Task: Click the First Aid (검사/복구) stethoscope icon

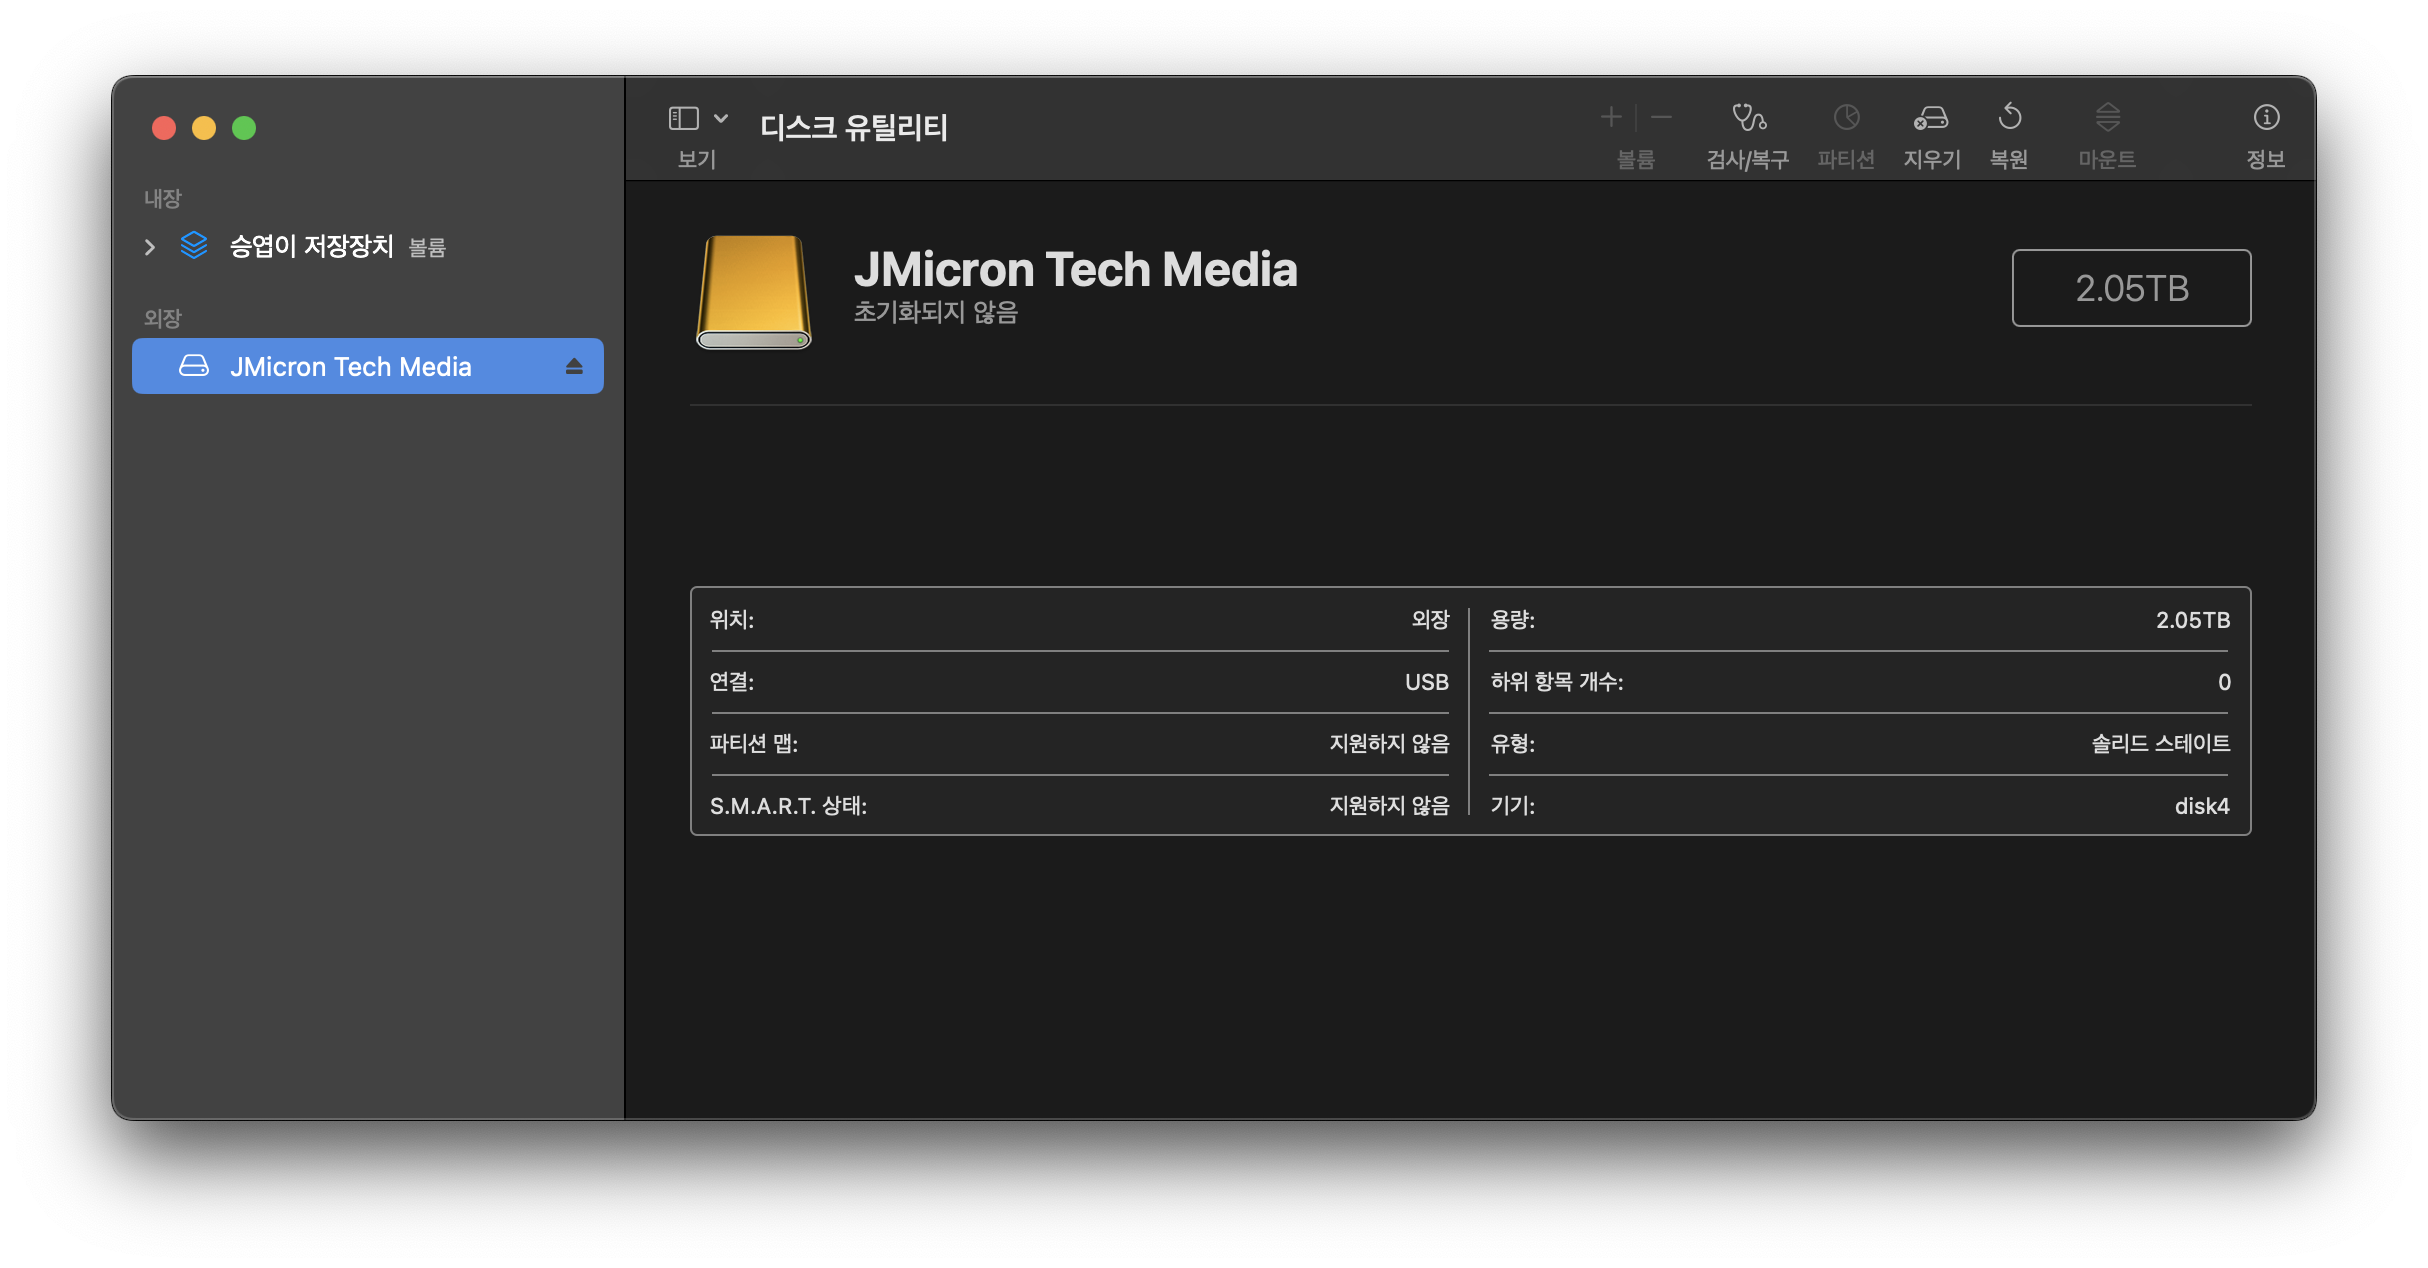Action: (1748, 118)
